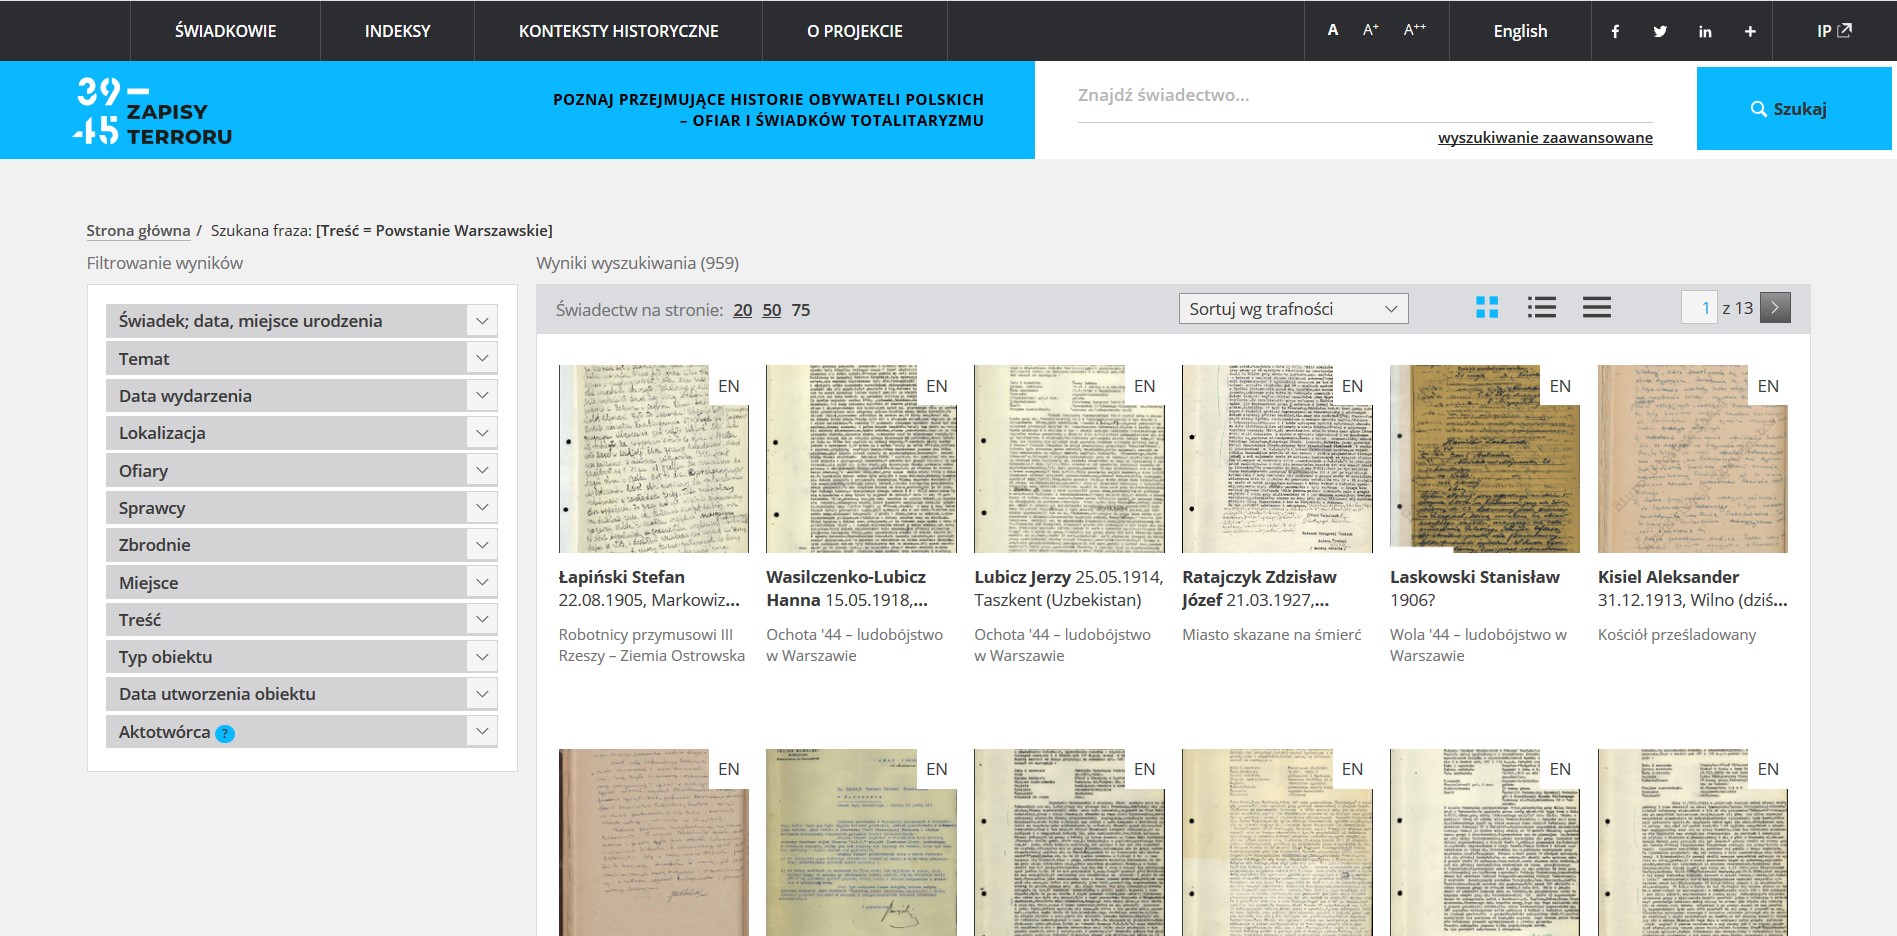Viewport: 1897px width, 936px height.
Task: Share page on Facebook
Action: click(x=1615, y=31)
